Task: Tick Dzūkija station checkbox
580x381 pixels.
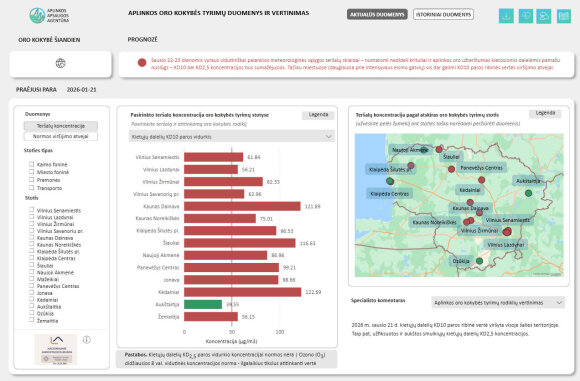Action: click(x=31, y=313)
